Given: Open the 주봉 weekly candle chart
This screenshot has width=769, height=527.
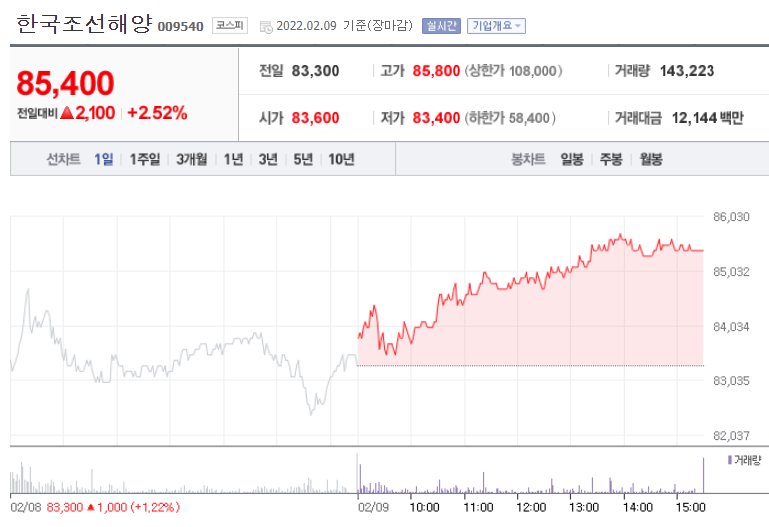Looking at the screenshot, I should point(611,159).
